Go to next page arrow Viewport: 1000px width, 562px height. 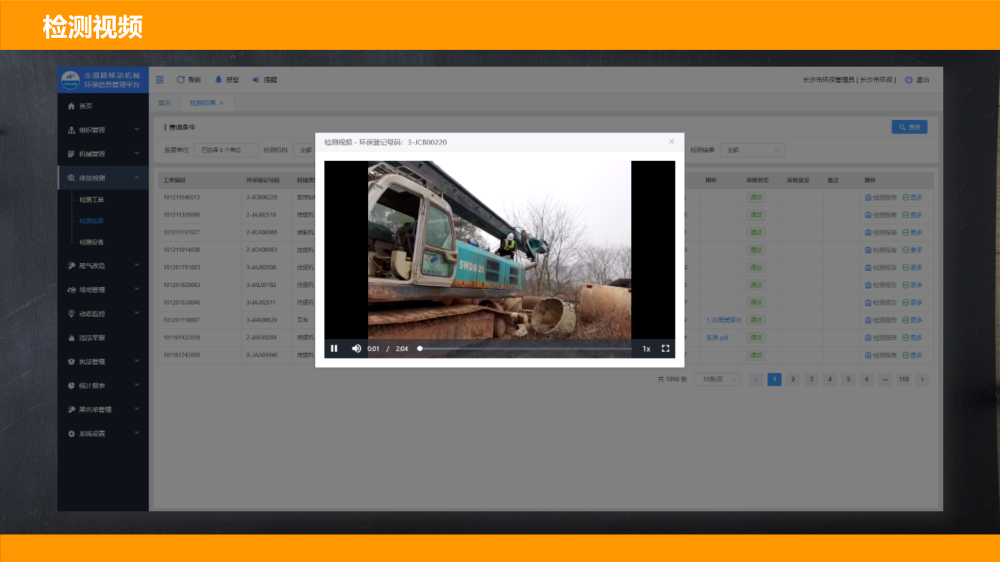click(922, 379)
